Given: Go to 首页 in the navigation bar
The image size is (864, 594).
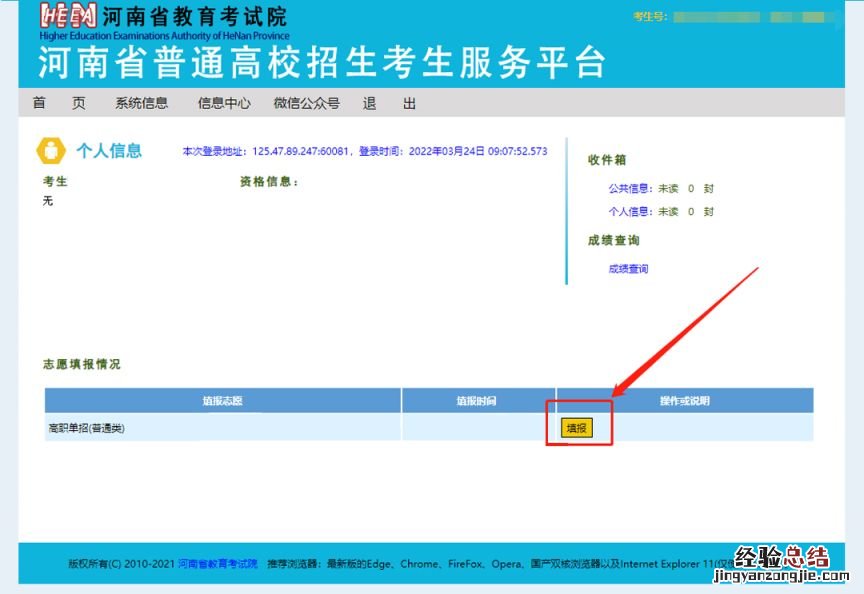Looking at the screenshot, I should 59,103.
